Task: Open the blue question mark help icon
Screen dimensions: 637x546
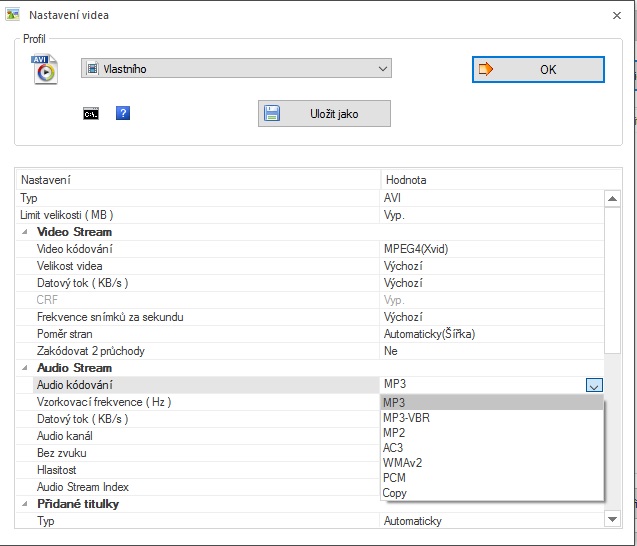Action: pos(123,113)
